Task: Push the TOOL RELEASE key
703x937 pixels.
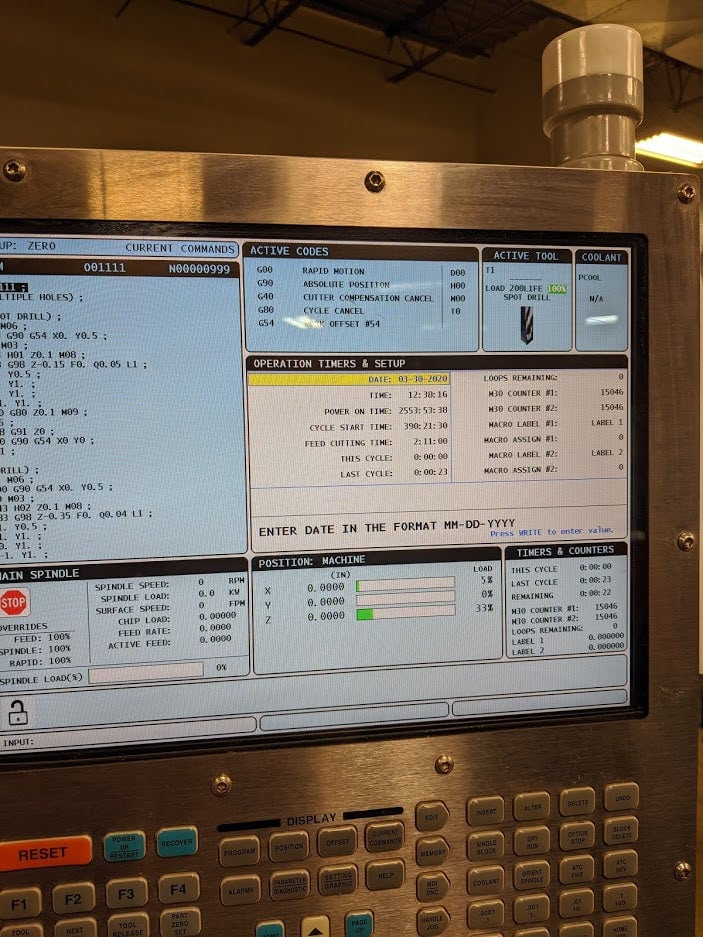Action: pos(128,926)
